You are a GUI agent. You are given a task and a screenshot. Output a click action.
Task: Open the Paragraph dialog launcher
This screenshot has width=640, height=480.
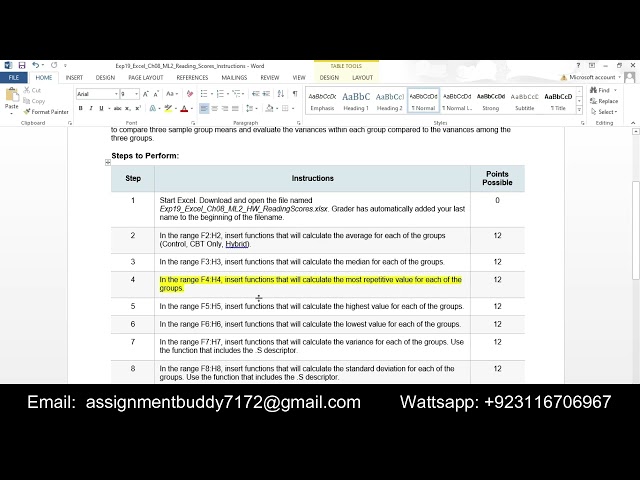pos(298,123)
